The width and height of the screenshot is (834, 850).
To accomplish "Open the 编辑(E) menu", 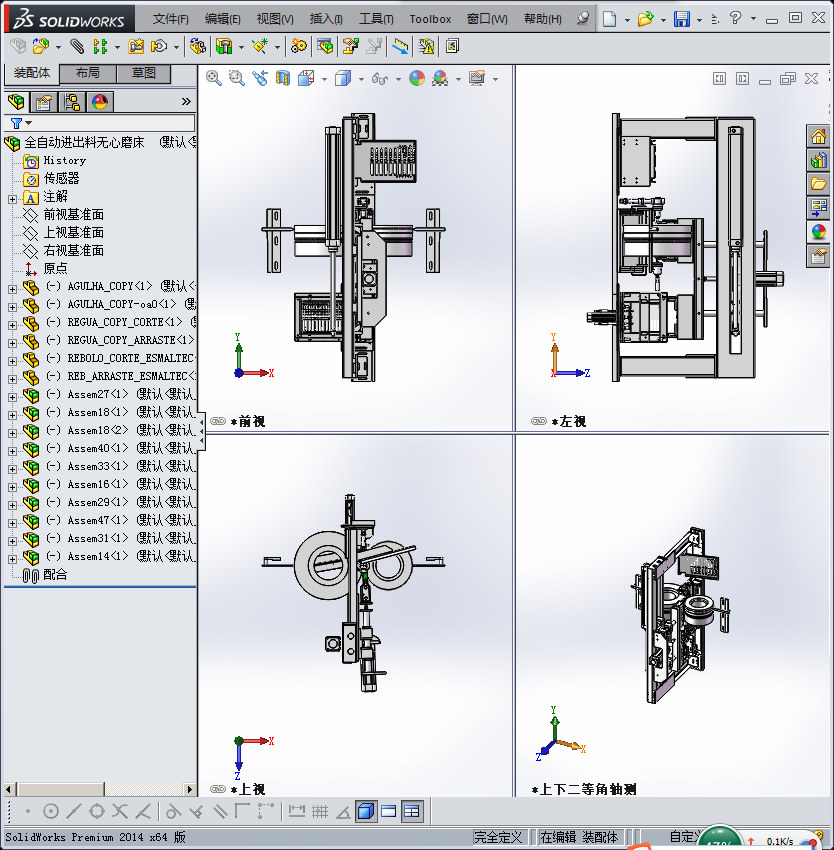I will 222,19.
